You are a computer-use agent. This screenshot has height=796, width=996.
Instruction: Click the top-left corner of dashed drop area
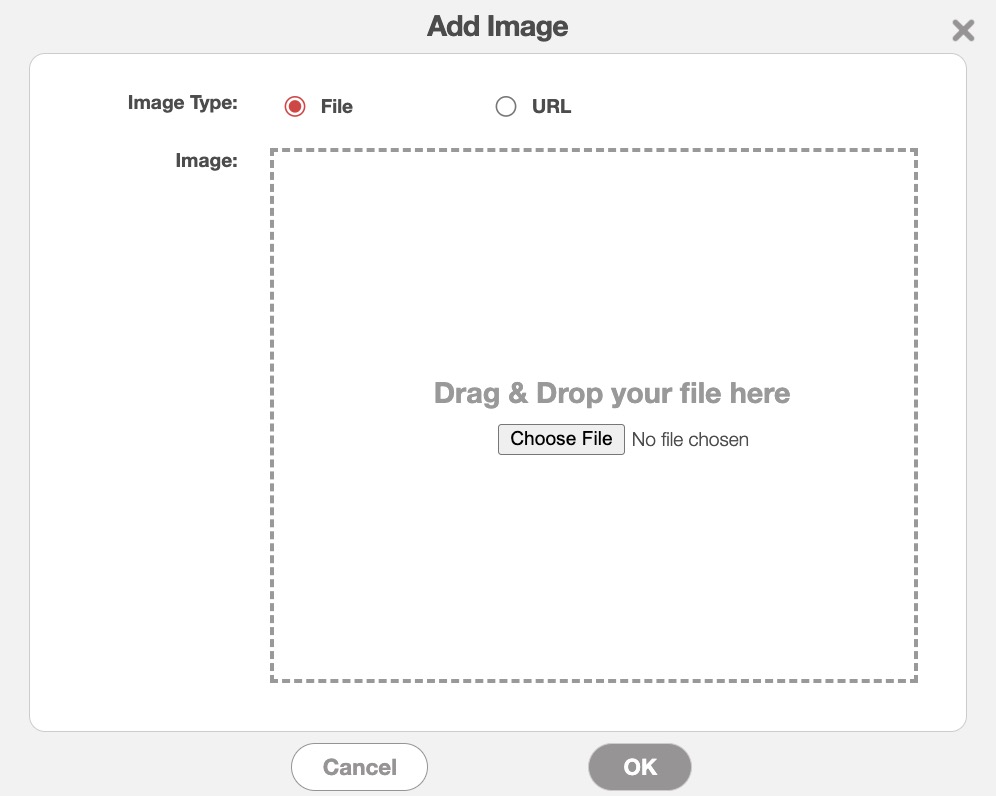(x=272, y=152)
